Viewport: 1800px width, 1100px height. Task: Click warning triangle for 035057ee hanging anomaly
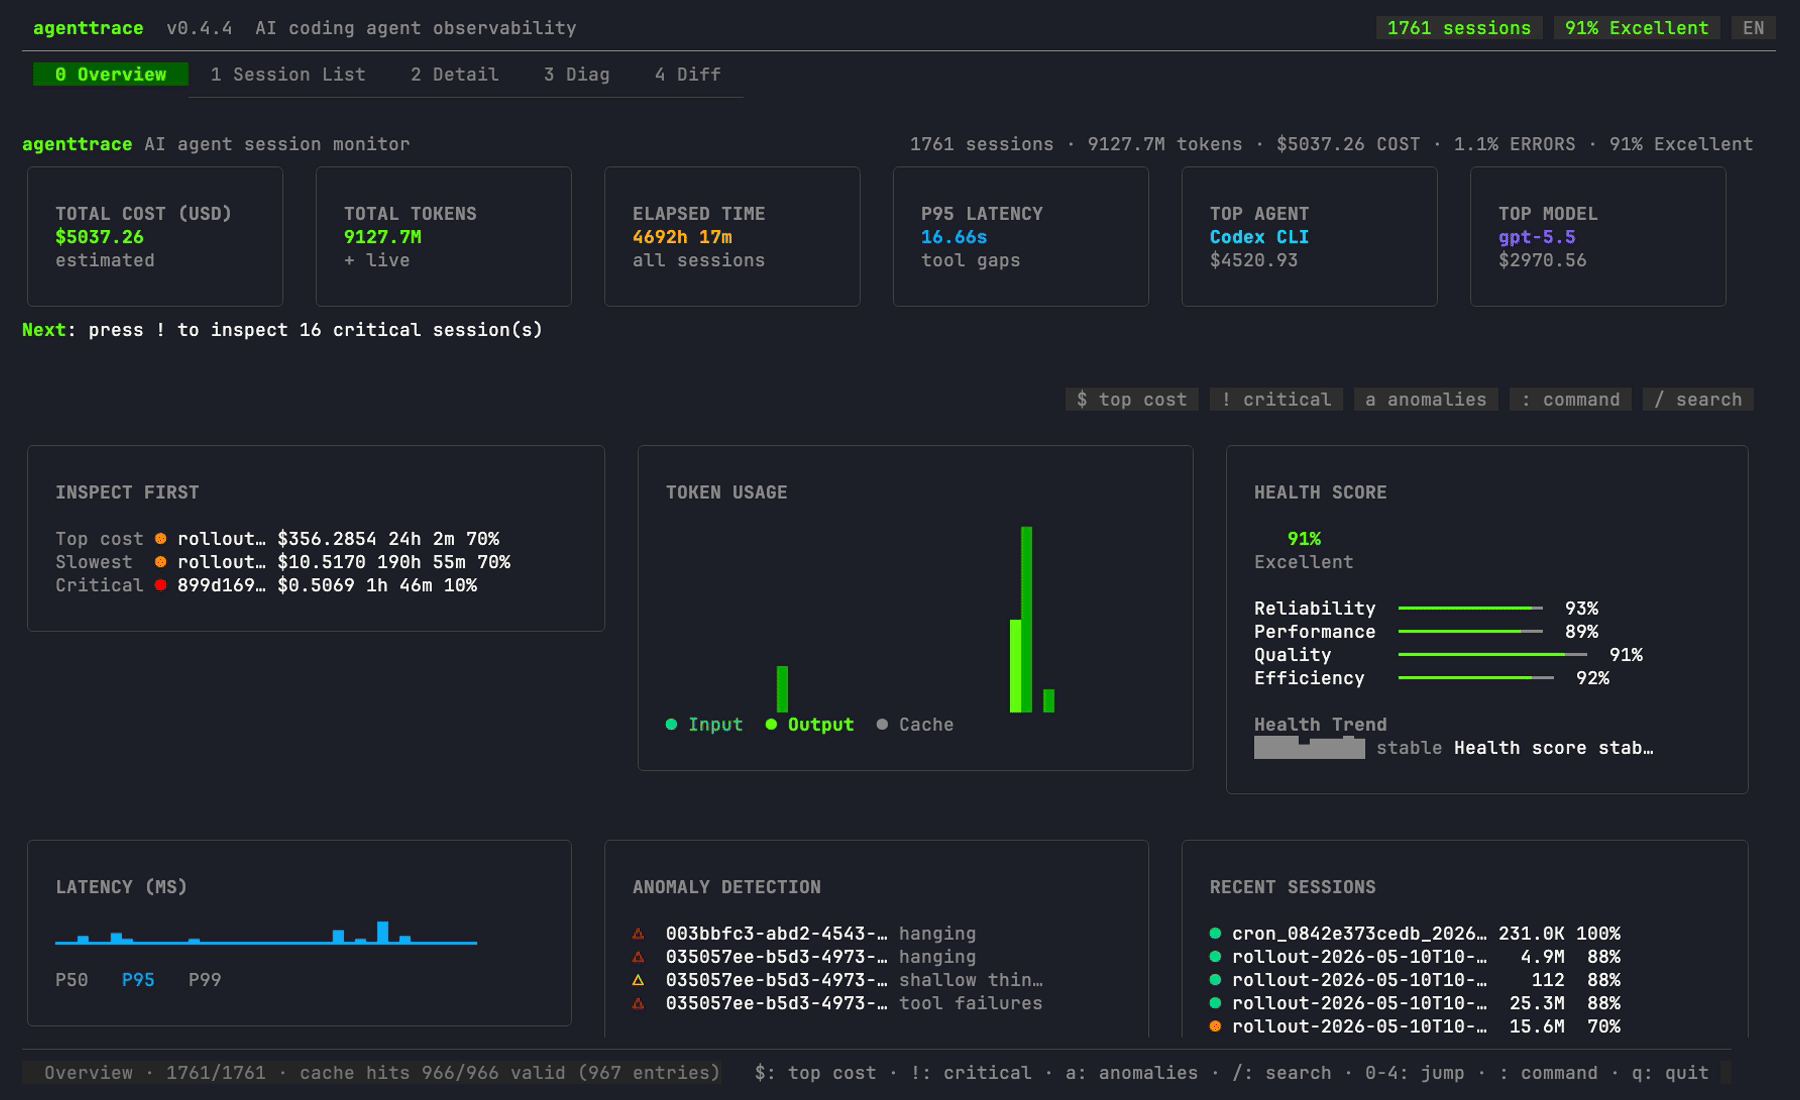pos(638,956)
